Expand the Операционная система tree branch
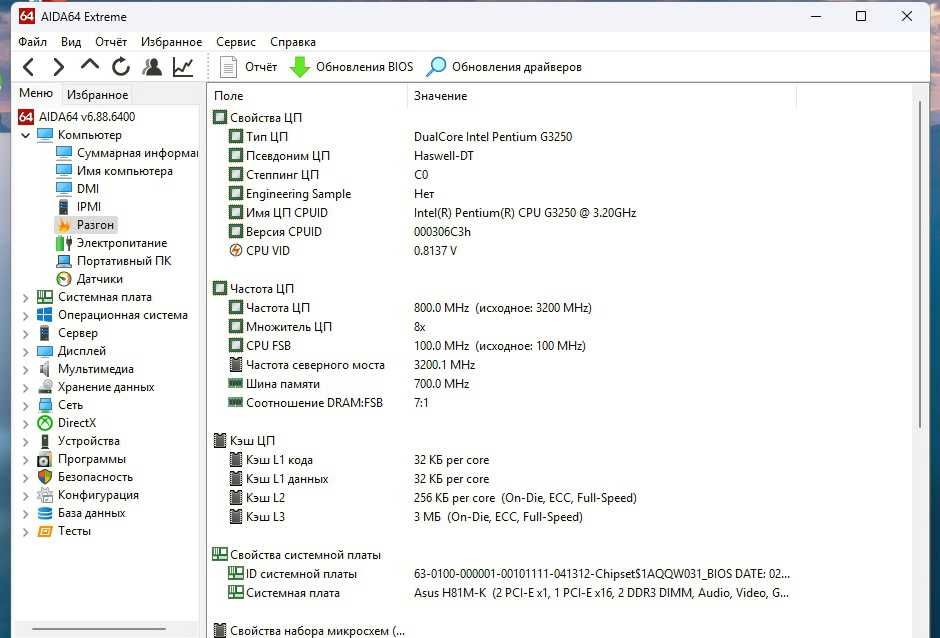Image resolution: width=940 pixels, height=638 pixels. click(25, 315)
